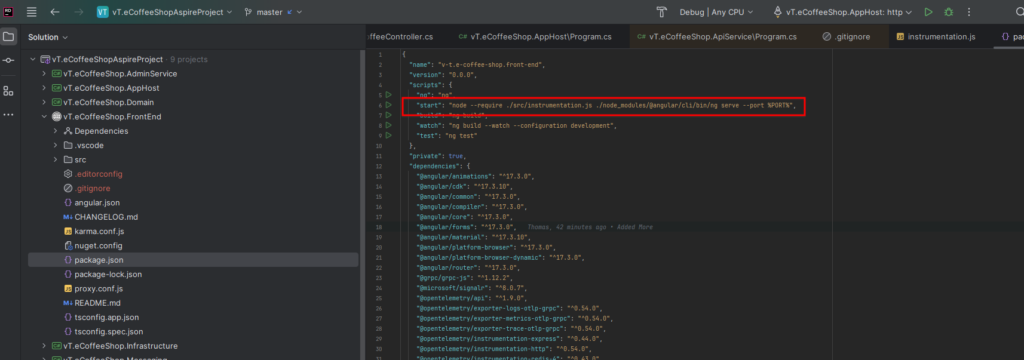Expand the Dependencies node
This screenshot has width=1024, height=360.
point(56,131)
